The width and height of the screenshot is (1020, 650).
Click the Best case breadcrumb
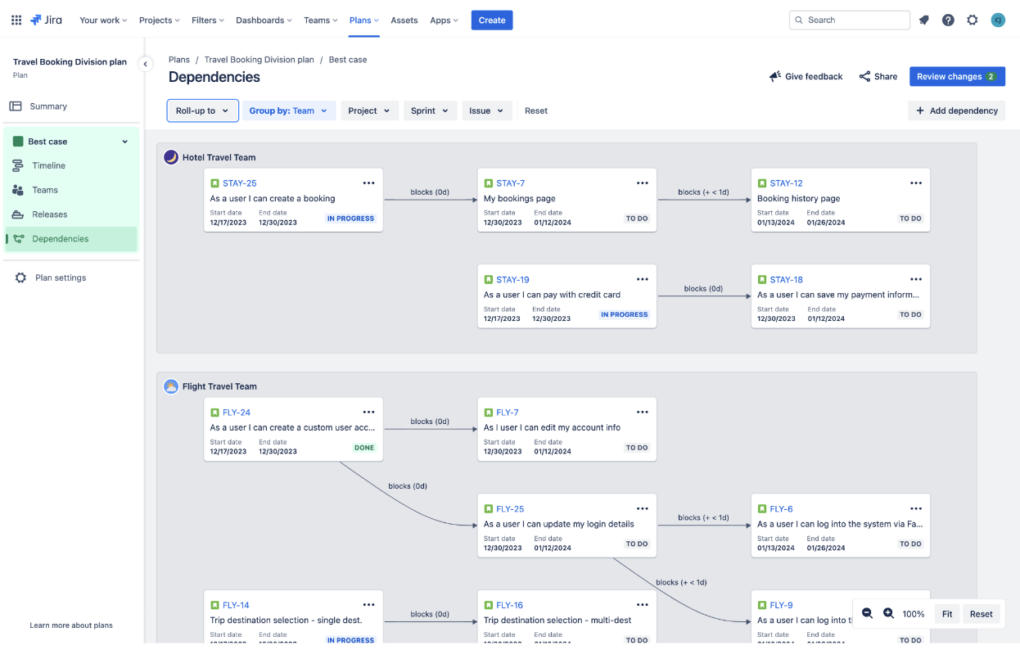(347, 59)
